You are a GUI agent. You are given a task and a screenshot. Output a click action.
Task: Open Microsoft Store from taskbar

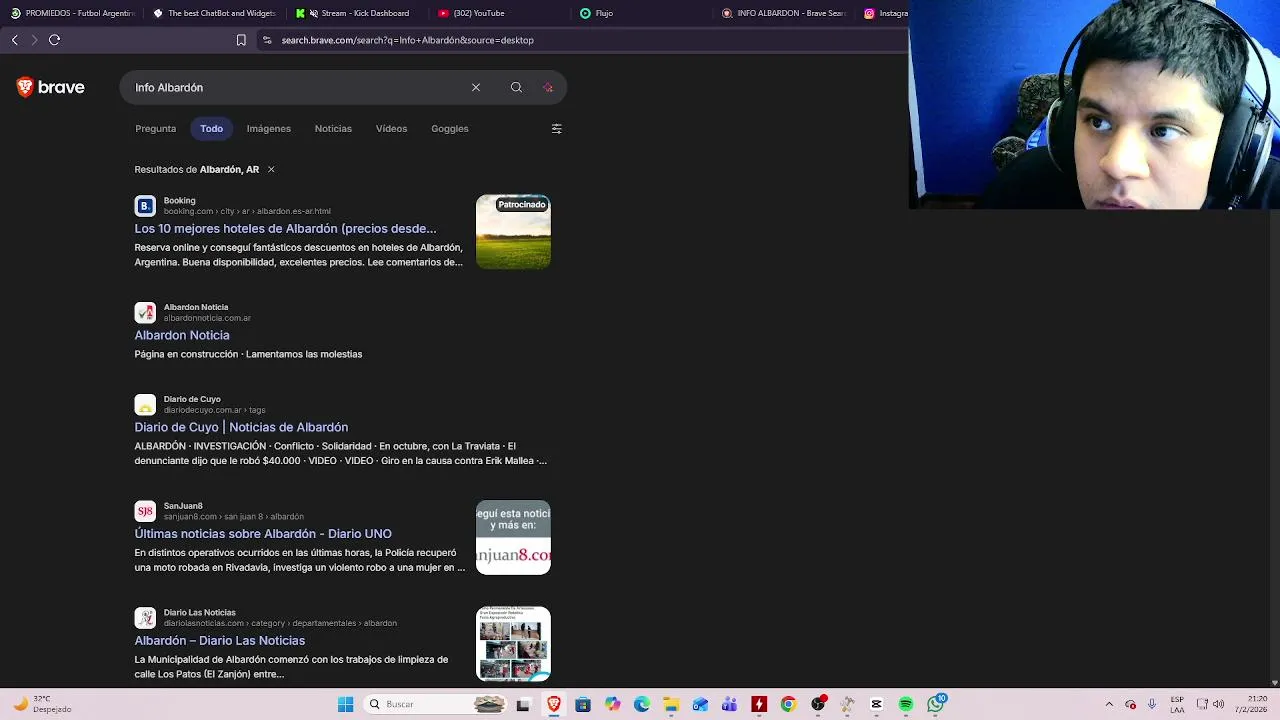pos(583,704)
